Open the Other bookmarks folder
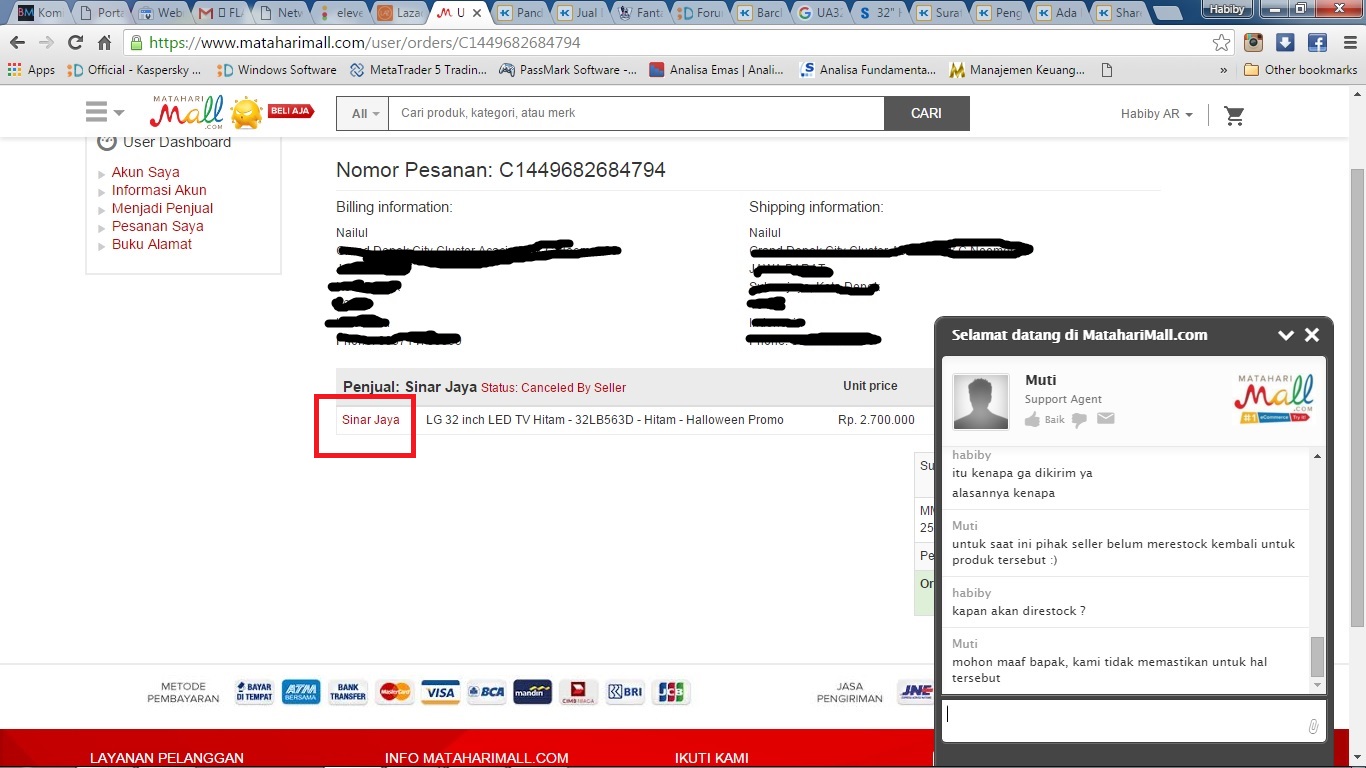Image resolution: width=1366 pixels, height=768 pixels. 1300,70
